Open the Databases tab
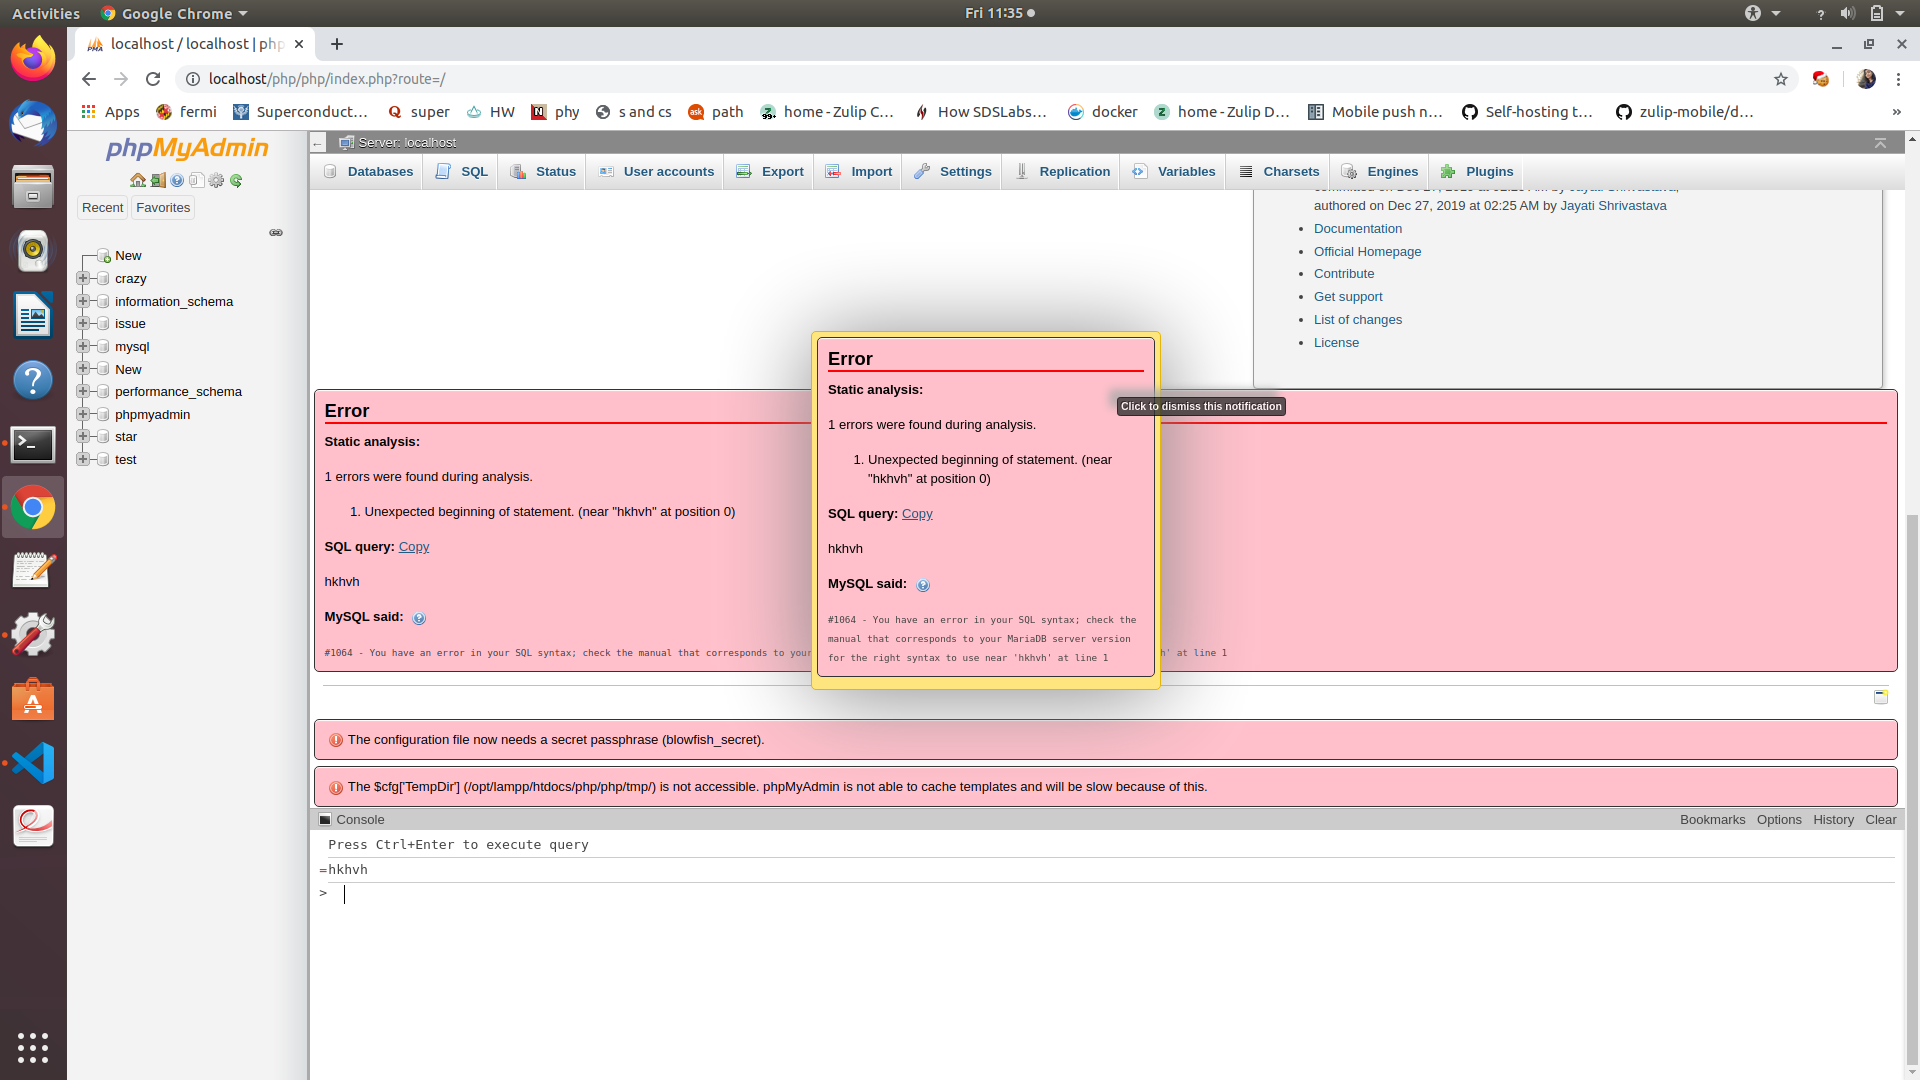Viewport: 1920px width, 1080px height. click(x=368, y=172)
